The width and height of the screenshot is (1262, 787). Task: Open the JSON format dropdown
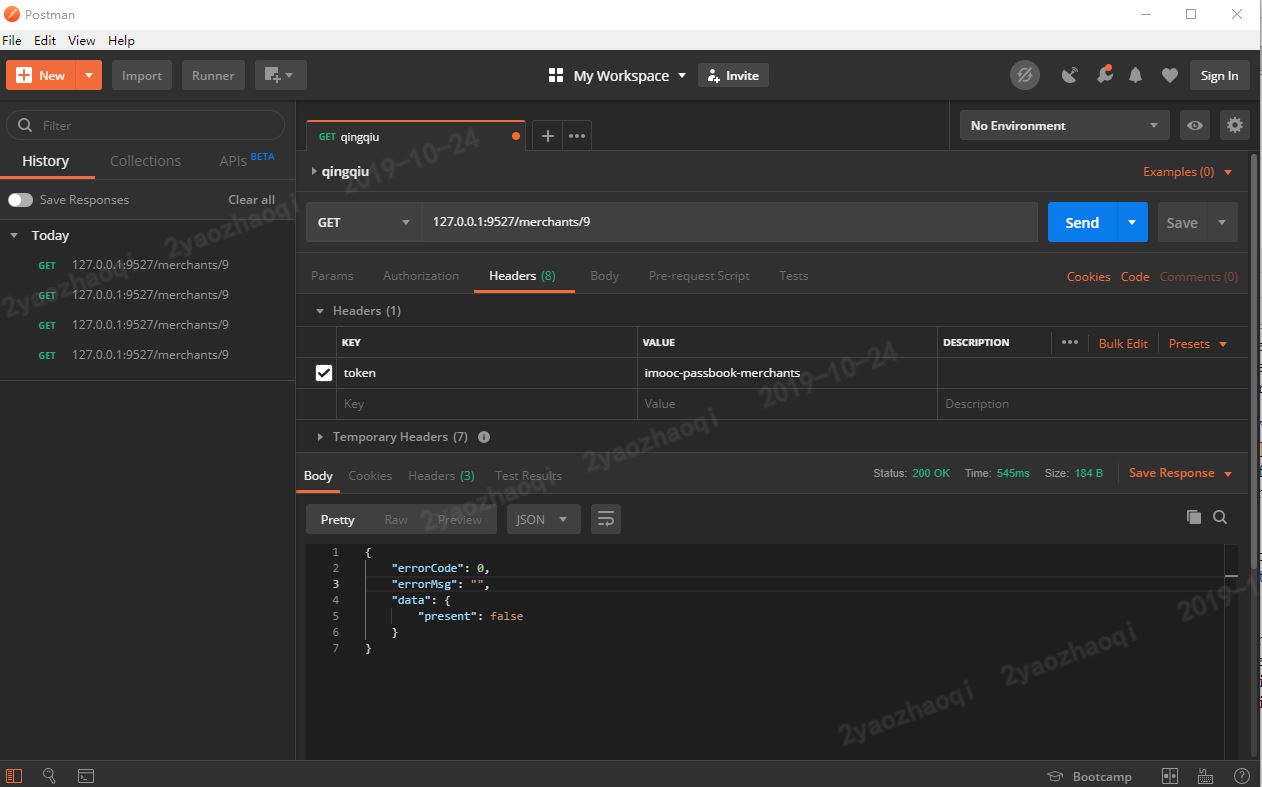(544, 519)
